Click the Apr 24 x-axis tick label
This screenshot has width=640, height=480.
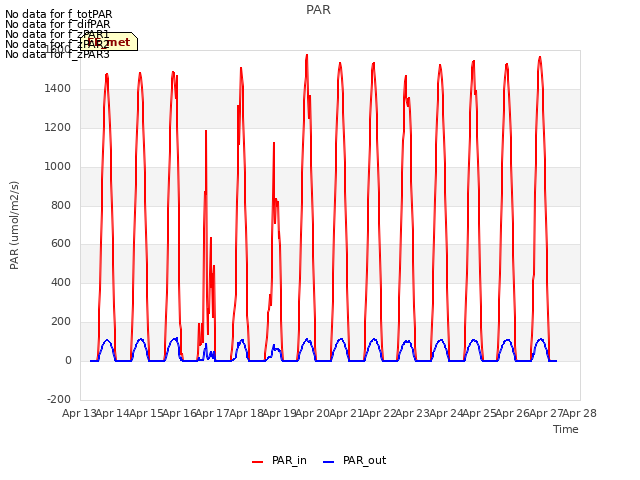tap(446, 413)
